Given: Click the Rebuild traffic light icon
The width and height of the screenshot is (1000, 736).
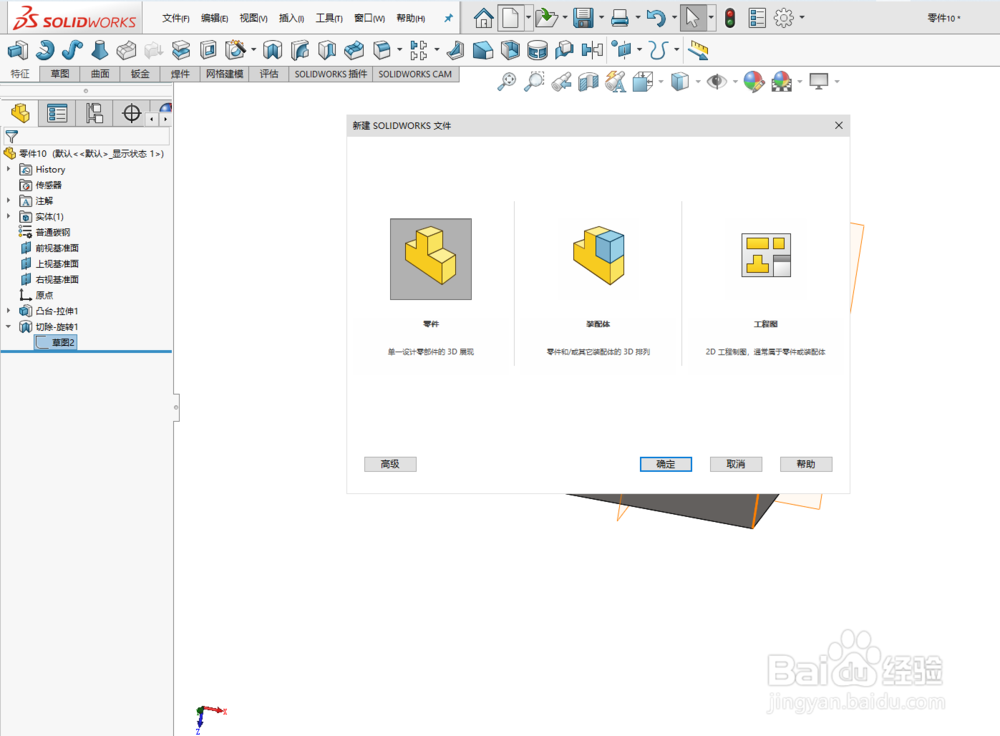Looking at the screenshot, I should pyautogui.click(x=730, y=18).
